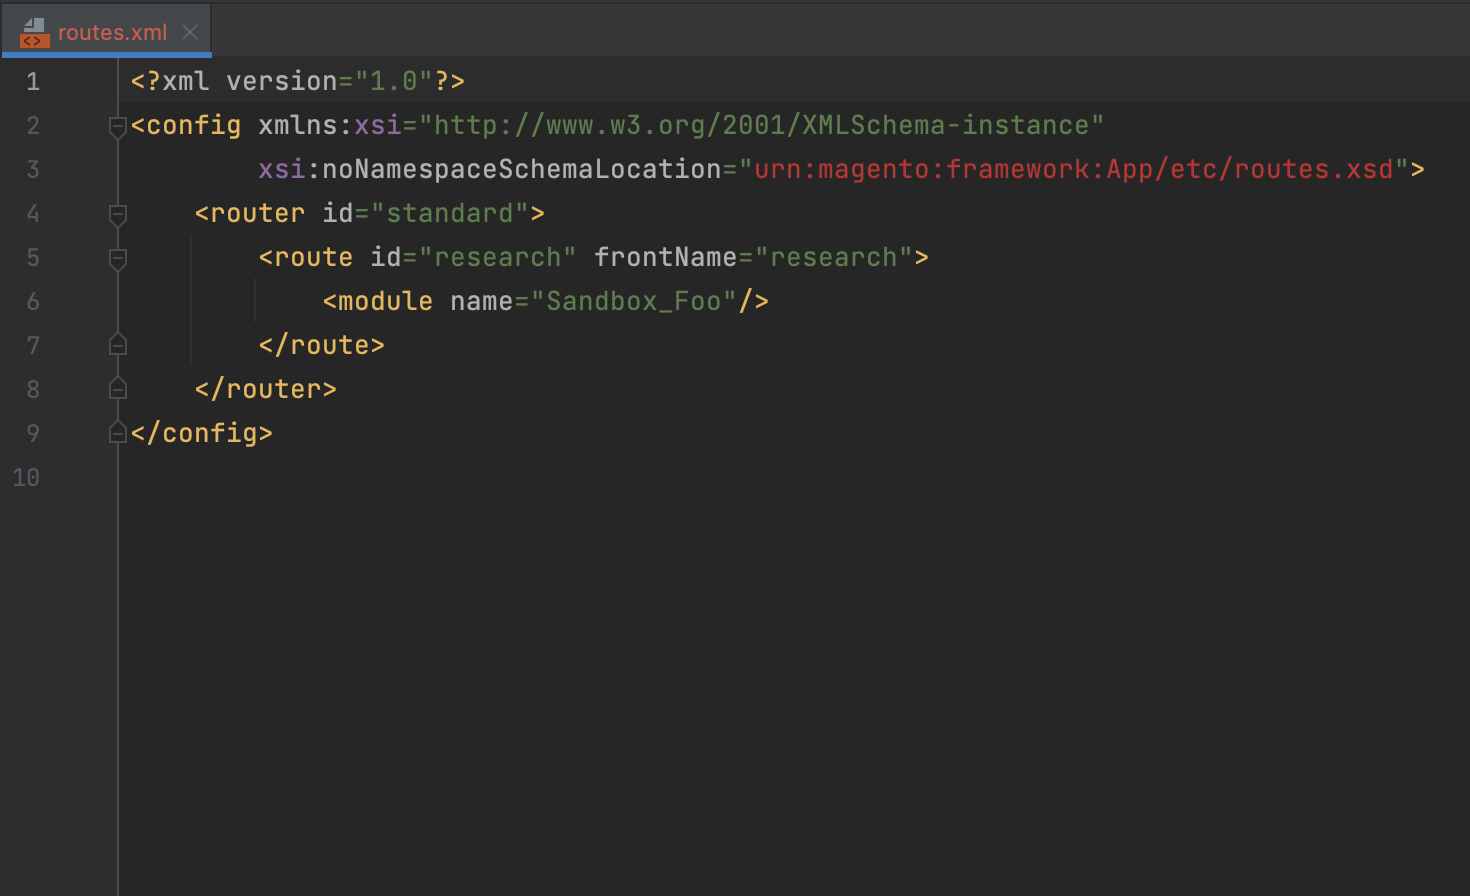Collapse the config element fold on line 2
This screenshot has width=1470, height=896.
pyautogui.click(x=117, y=126)
